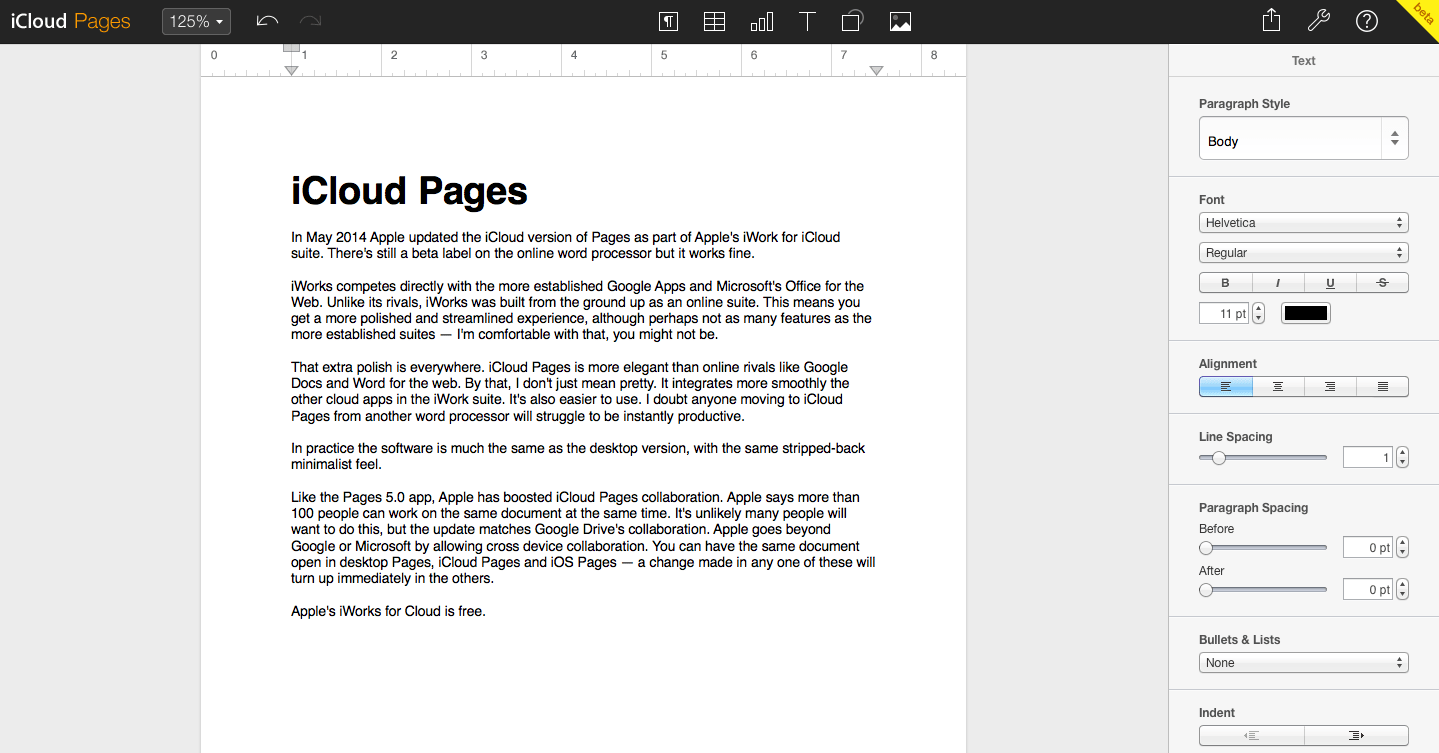
Task: Click the right margin marker on ruler
Action: point(876,70)
